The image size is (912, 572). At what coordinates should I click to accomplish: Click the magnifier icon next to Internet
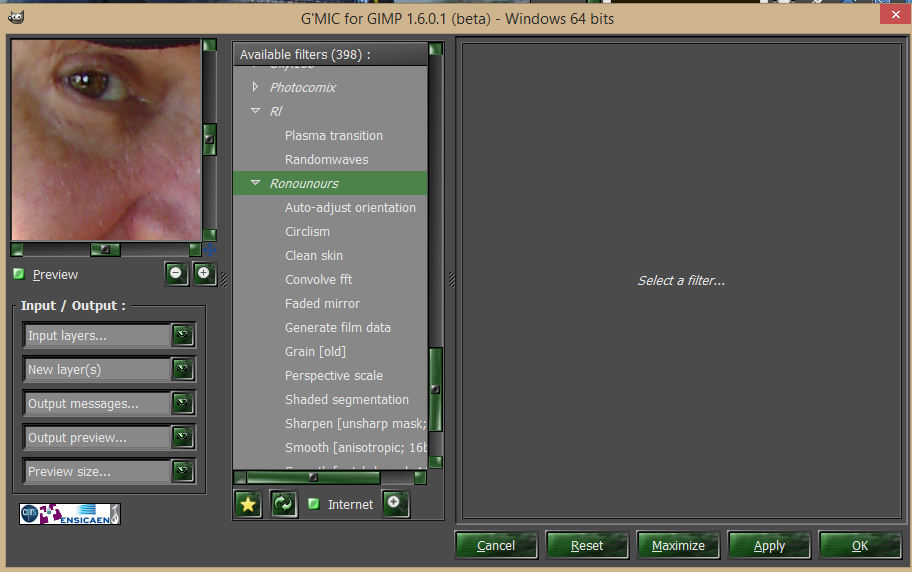point(396,504)
